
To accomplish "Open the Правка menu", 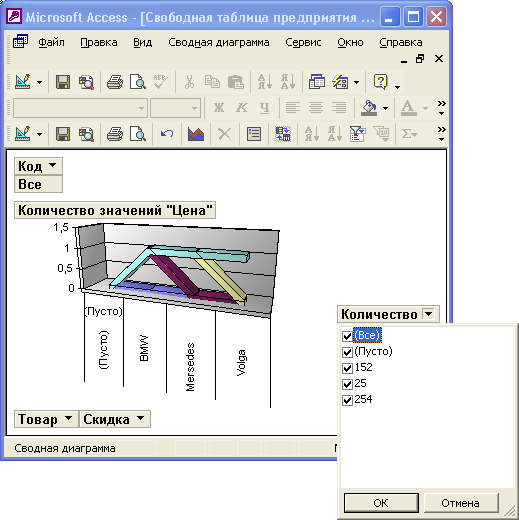I will tap(99, 42).
